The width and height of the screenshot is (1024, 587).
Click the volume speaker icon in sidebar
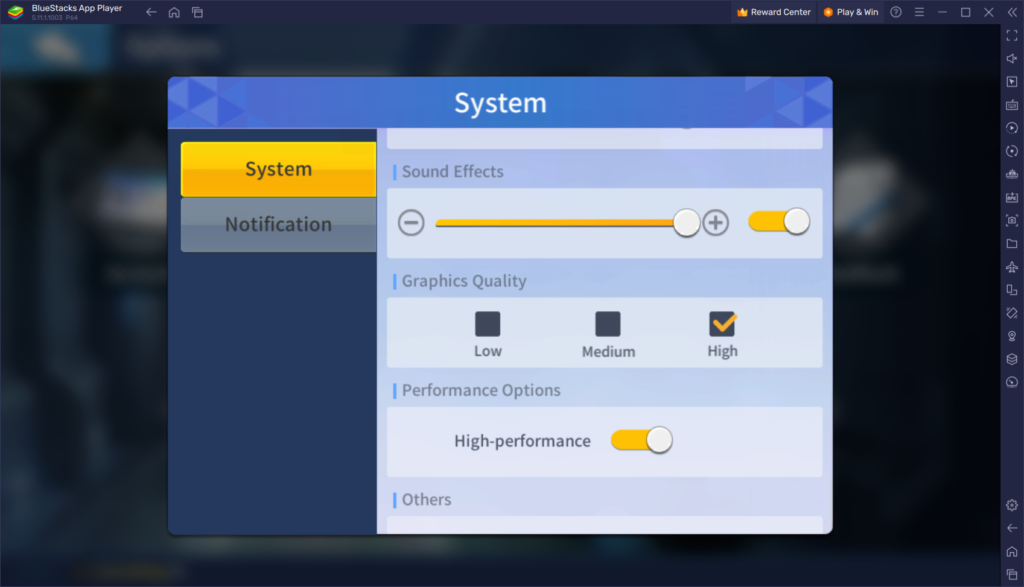[x=1012, y=58]
